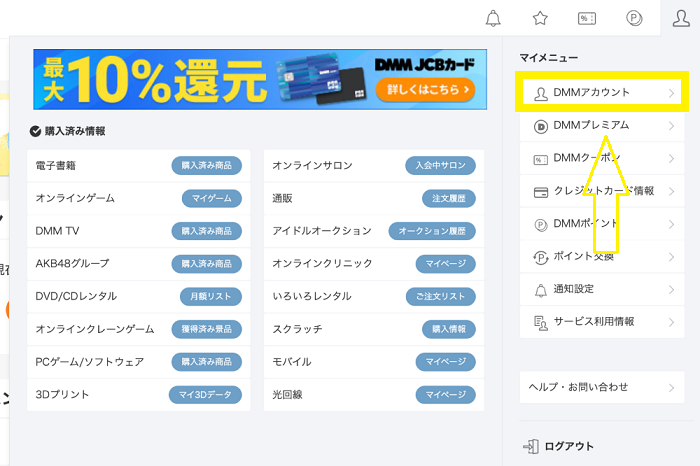Click オークション履歴 button for アイドルオークション
Viewport: 700px width, 466px height.
tap(432, 231)
